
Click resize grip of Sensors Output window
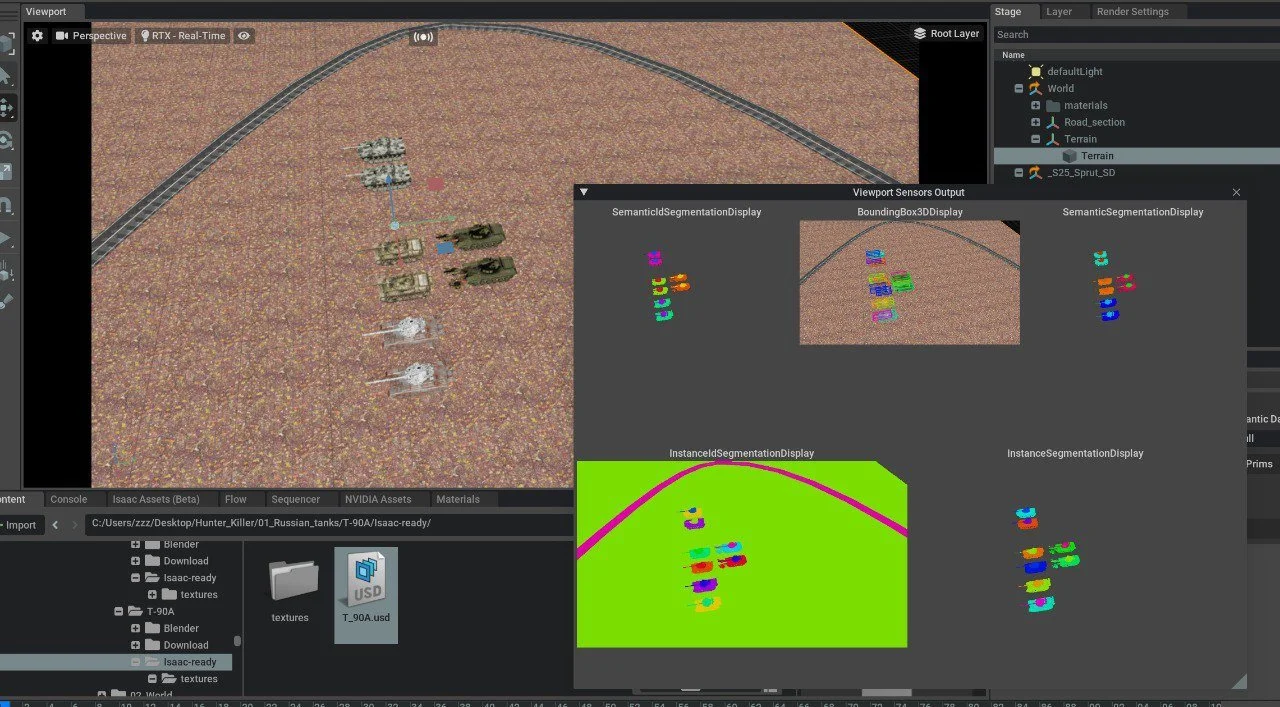(1239, 681)
